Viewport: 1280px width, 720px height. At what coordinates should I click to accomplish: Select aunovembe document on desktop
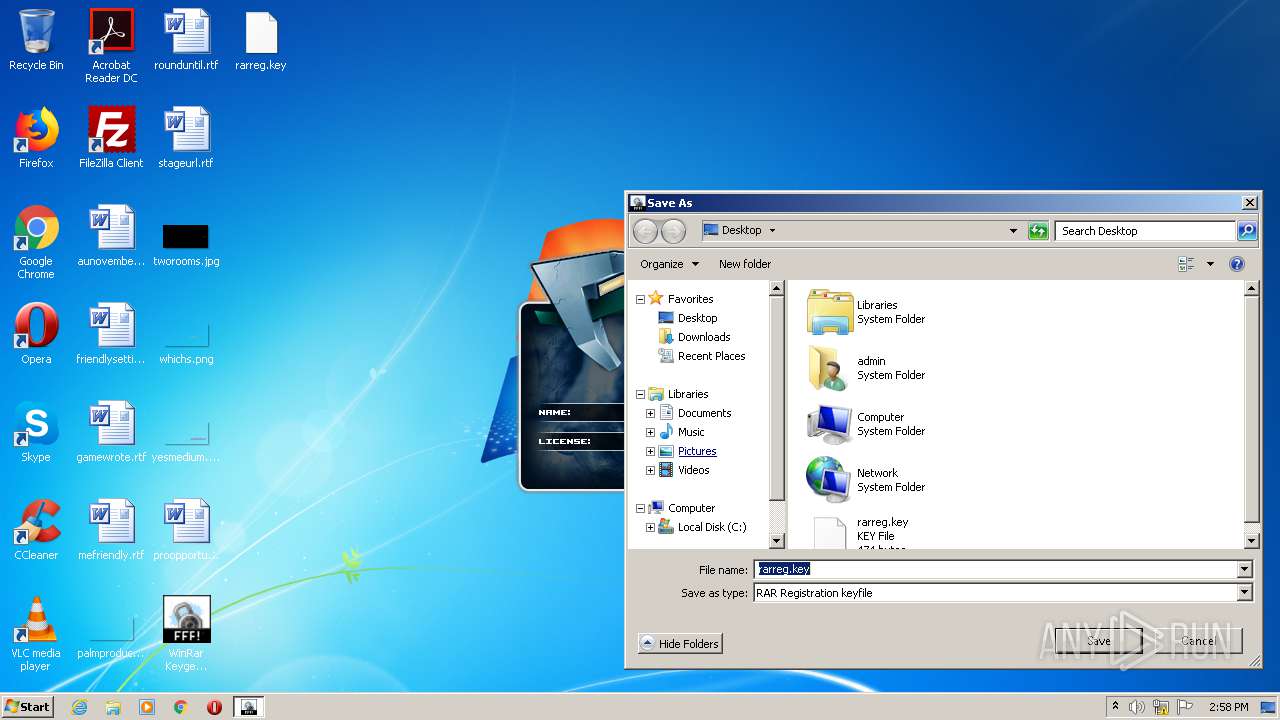(x=111, y=238)
